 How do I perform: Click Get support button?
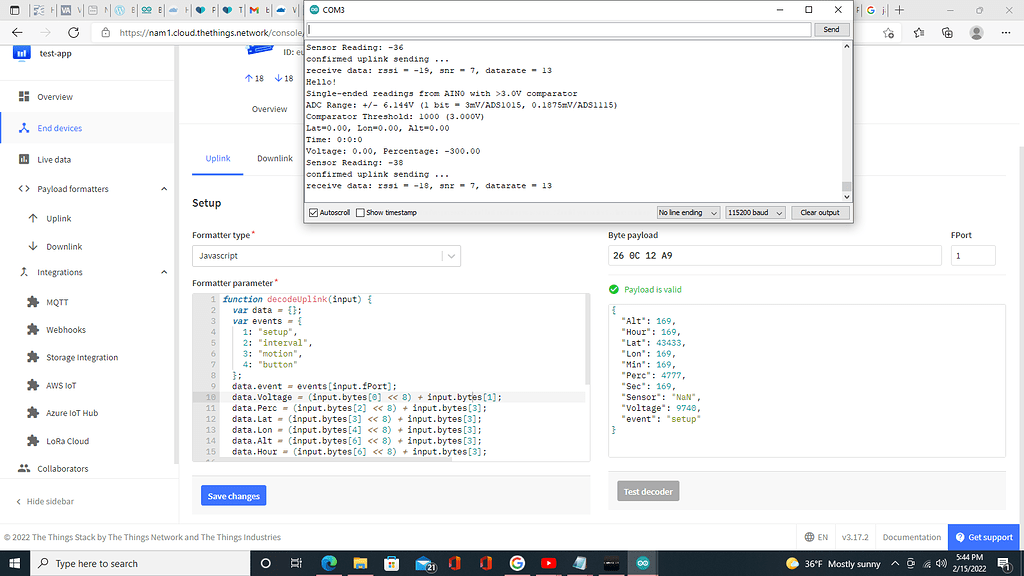(x=984, y=537)
